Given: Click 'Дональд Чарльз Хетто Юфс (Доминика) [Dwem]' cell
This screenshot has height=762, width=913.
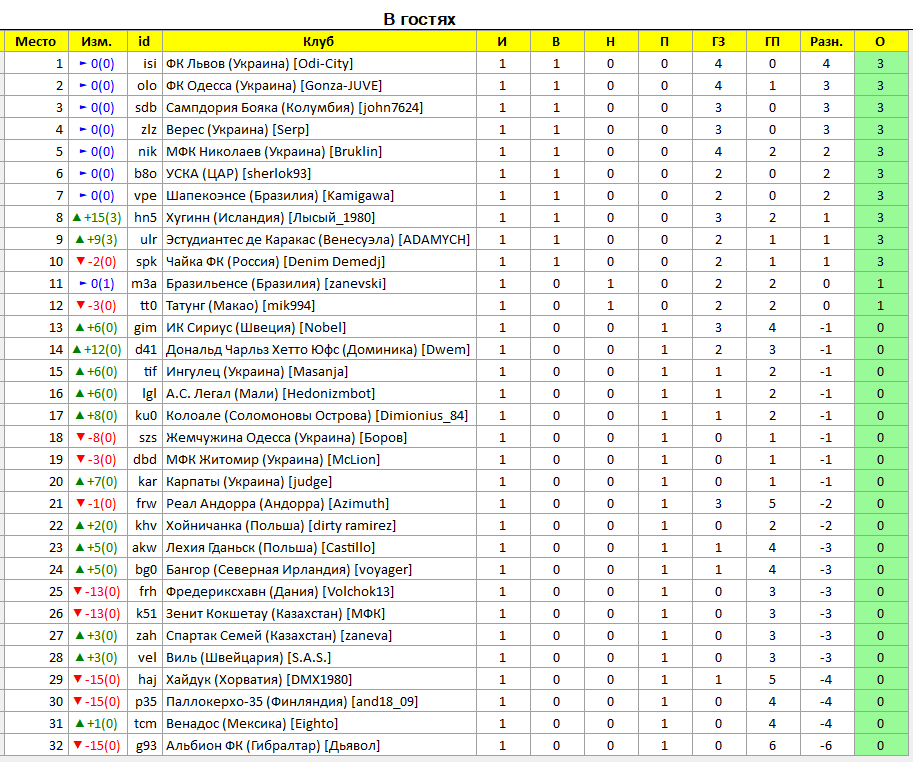Looking at the screenshot, I should (x=319, y=350).
